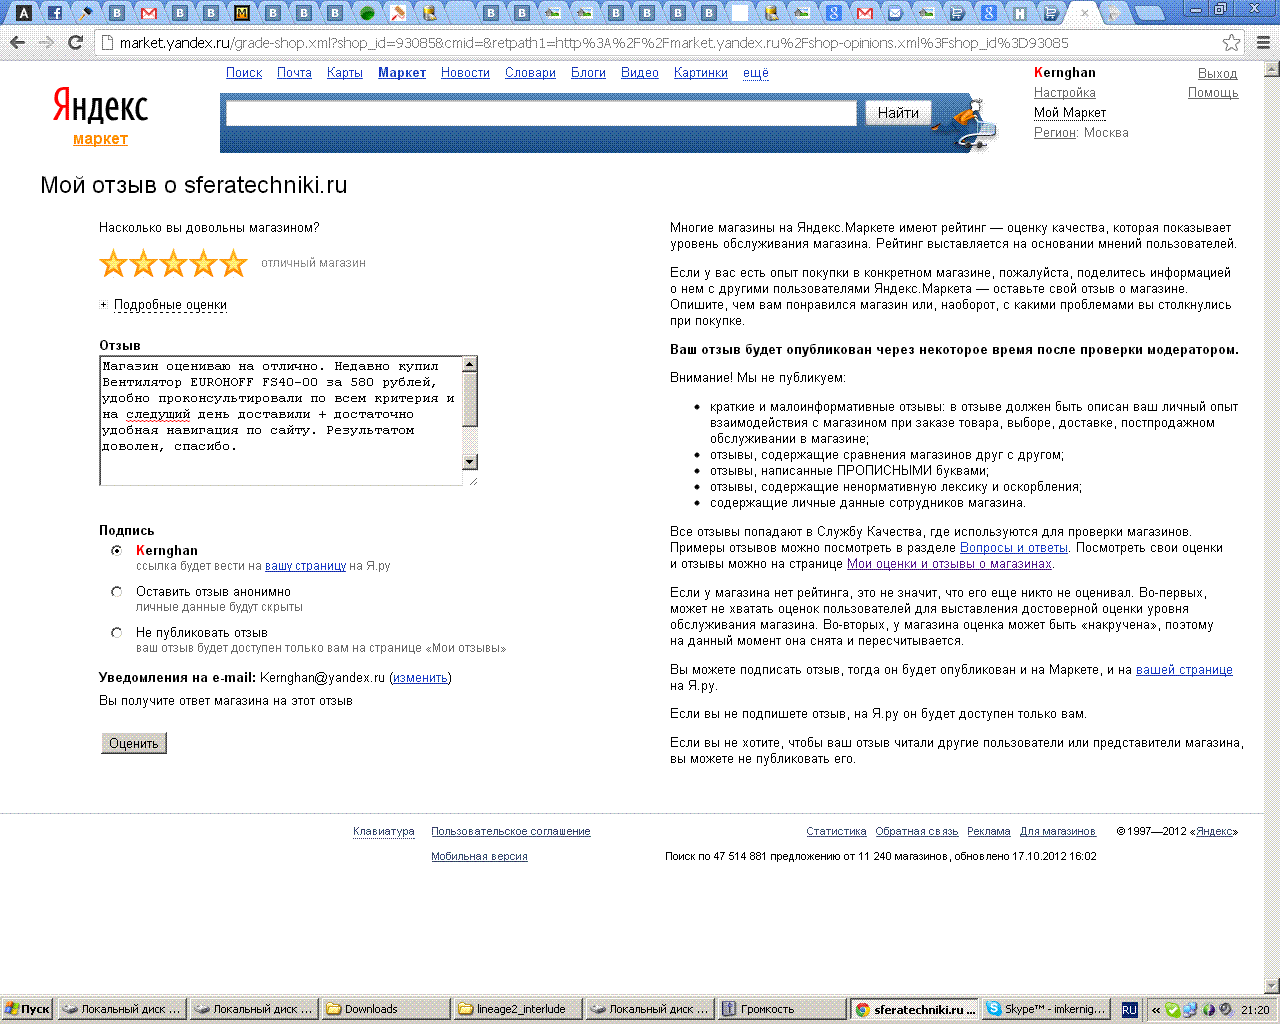Select the Kernghan signature radio button
The image size is (1280, 1024).
[116, 550]
